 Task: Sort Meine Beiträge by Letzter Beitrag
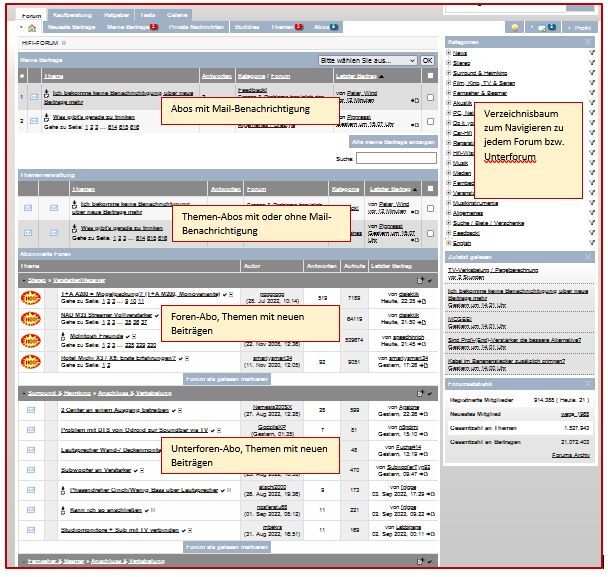(x=356, y=76)
